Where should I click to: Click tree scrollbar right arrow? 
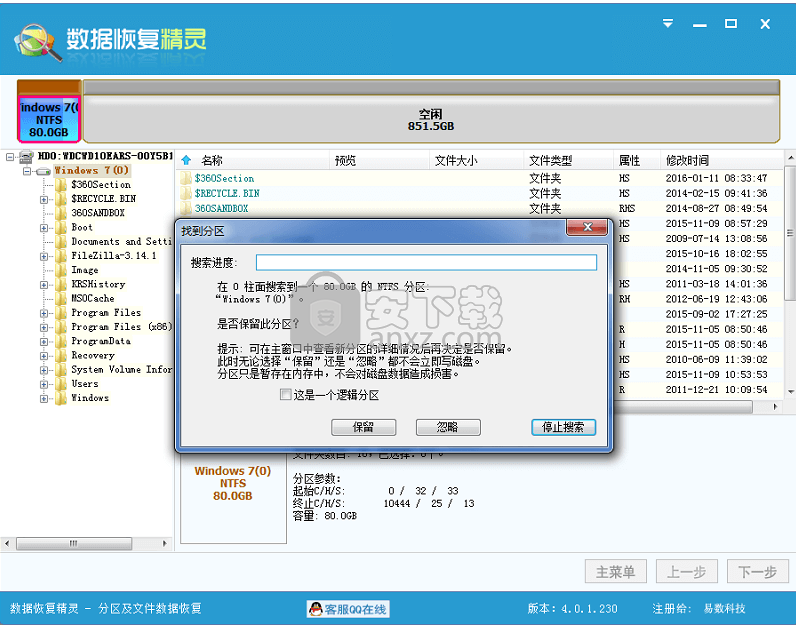click(x=164, y=543)
